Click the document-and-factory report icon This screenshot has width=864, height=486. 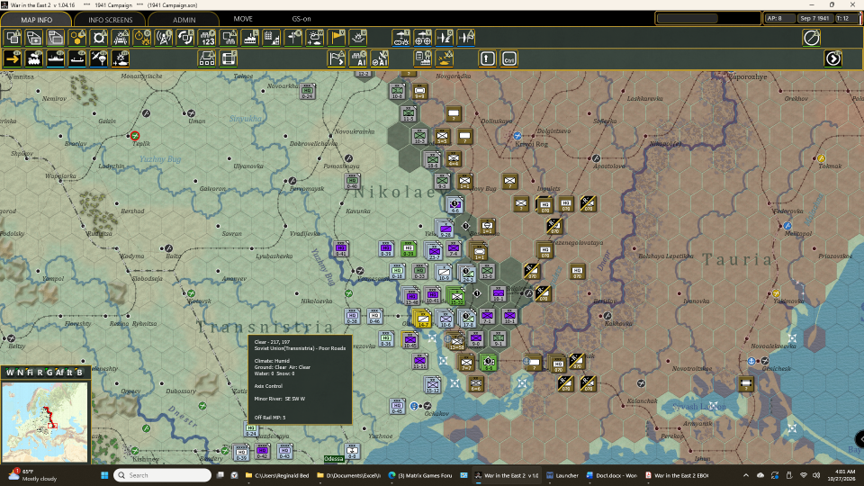click(x=423, y=58)
